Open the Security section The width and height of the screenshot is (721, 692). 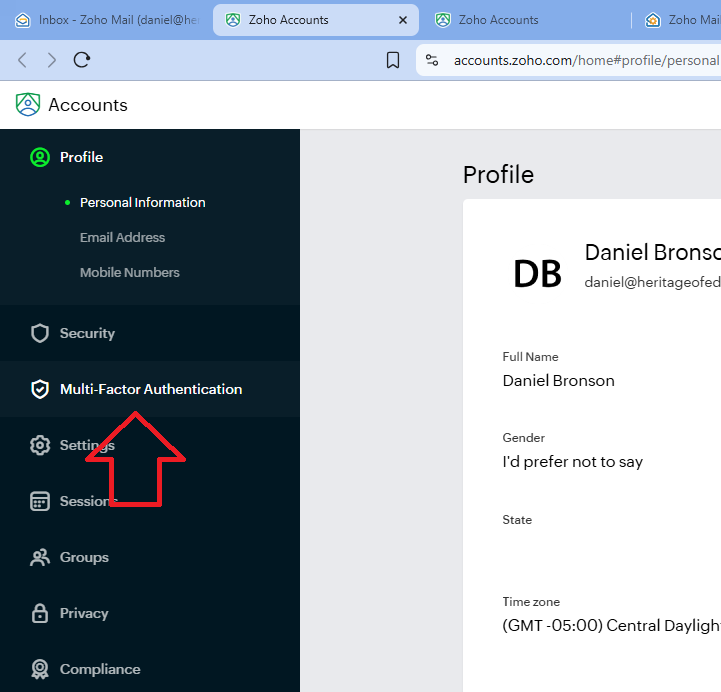click(87, 333)
